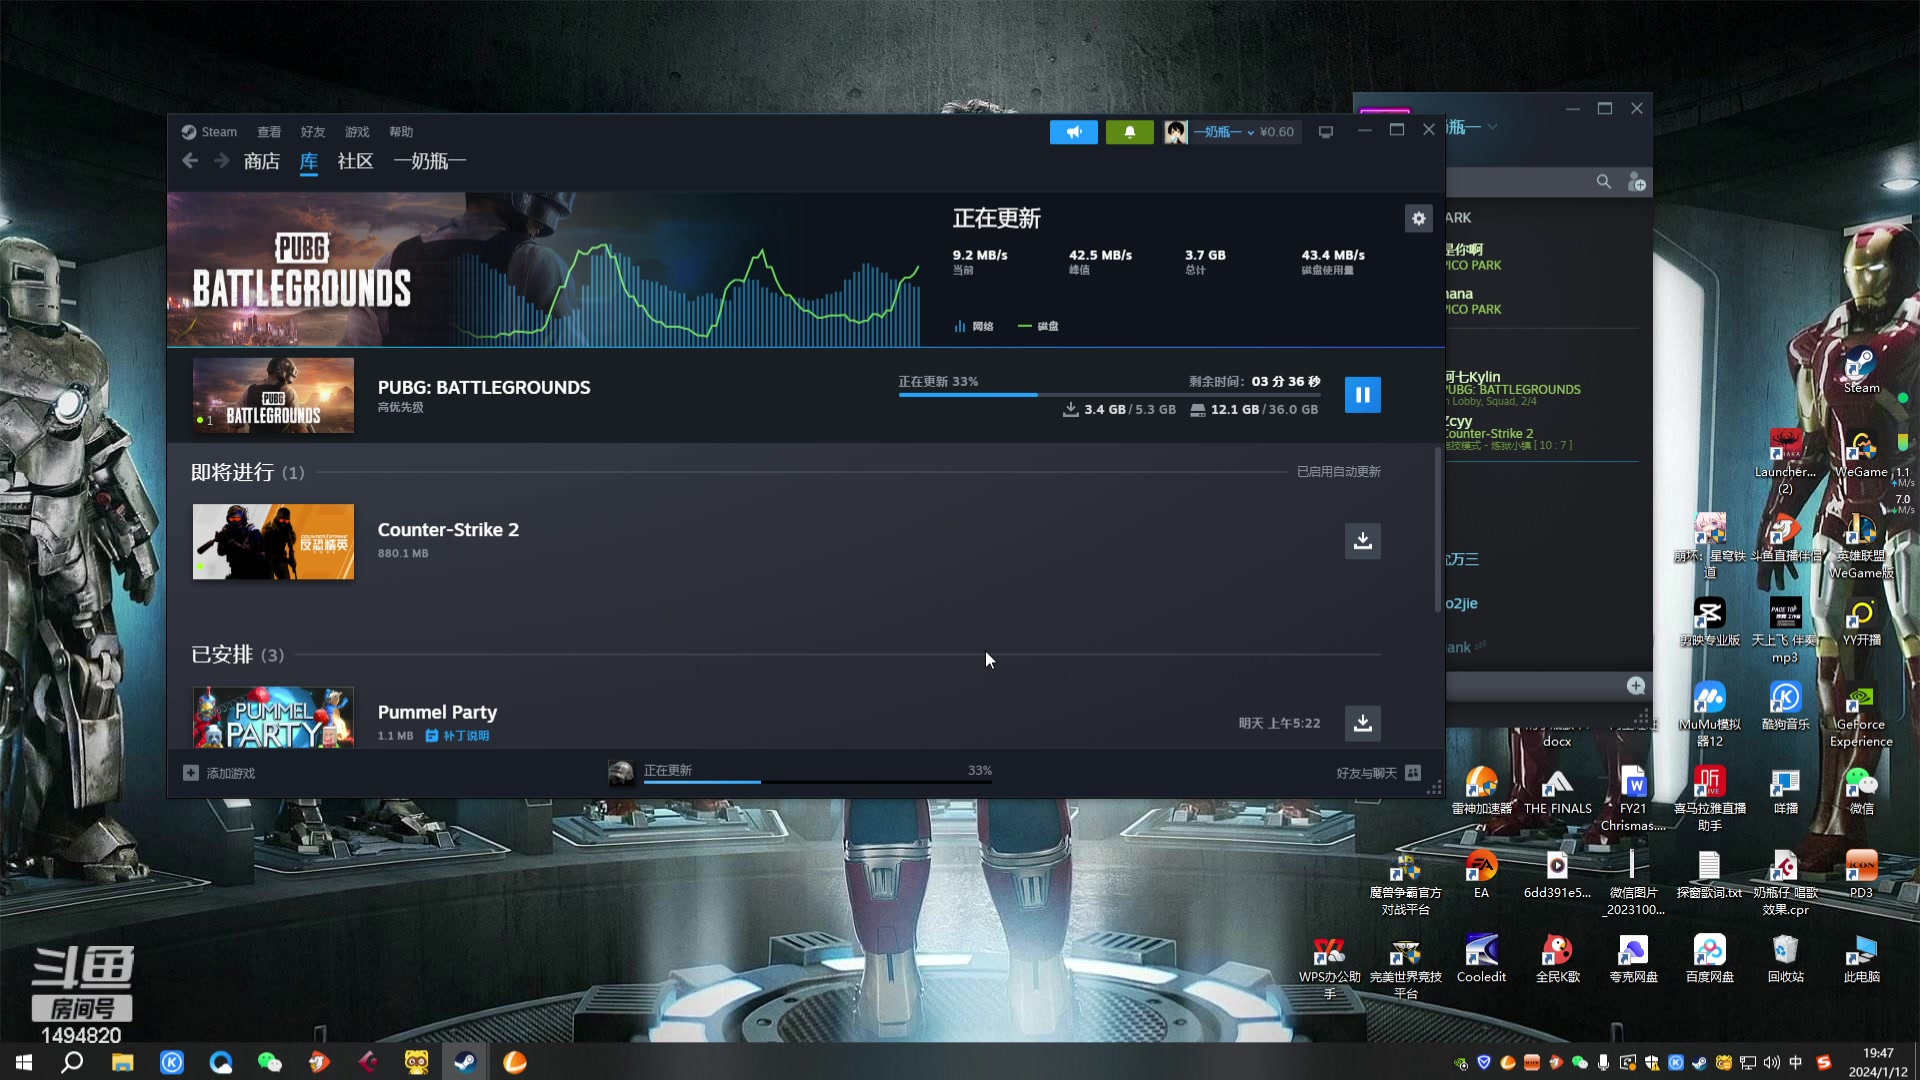
Task: Open File Explorer from taskbar
Action: [122, 1062]
